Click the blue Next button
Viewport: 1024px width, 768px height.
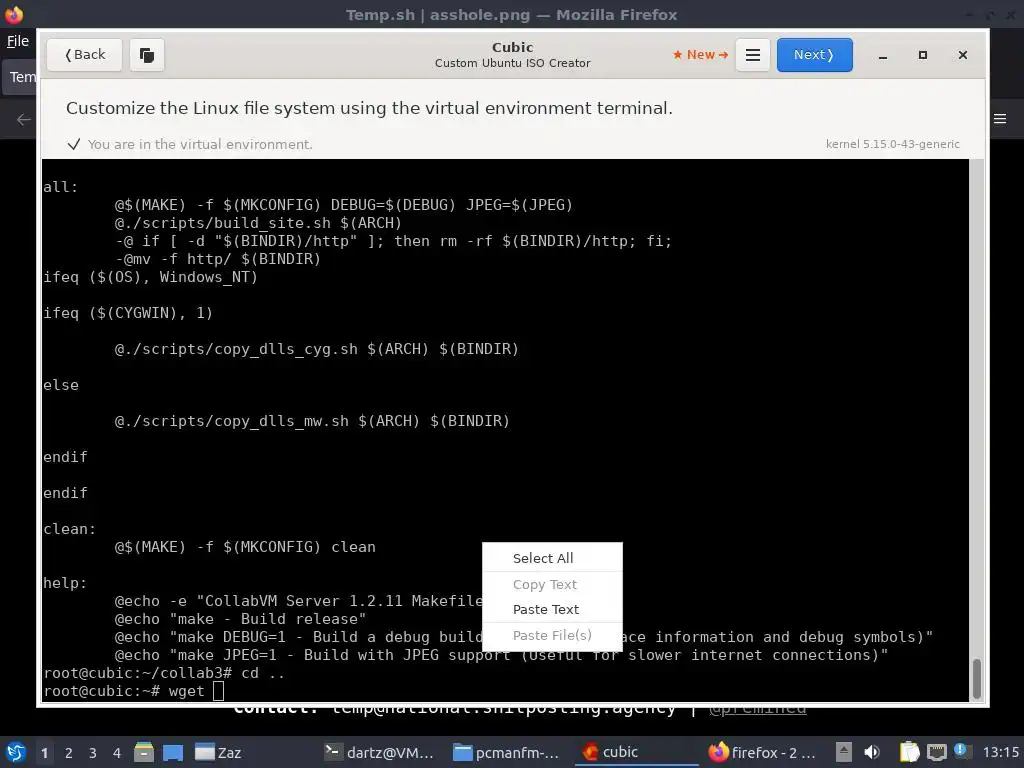click(814, 55)
